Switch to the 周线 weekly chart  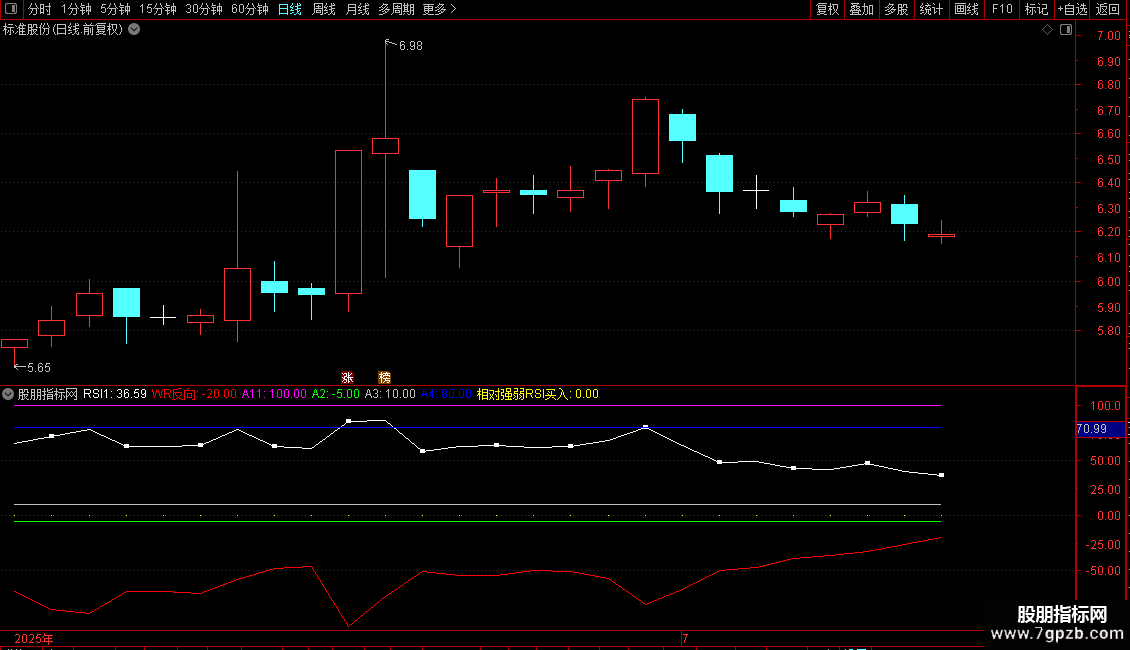[x=324, y=9]
